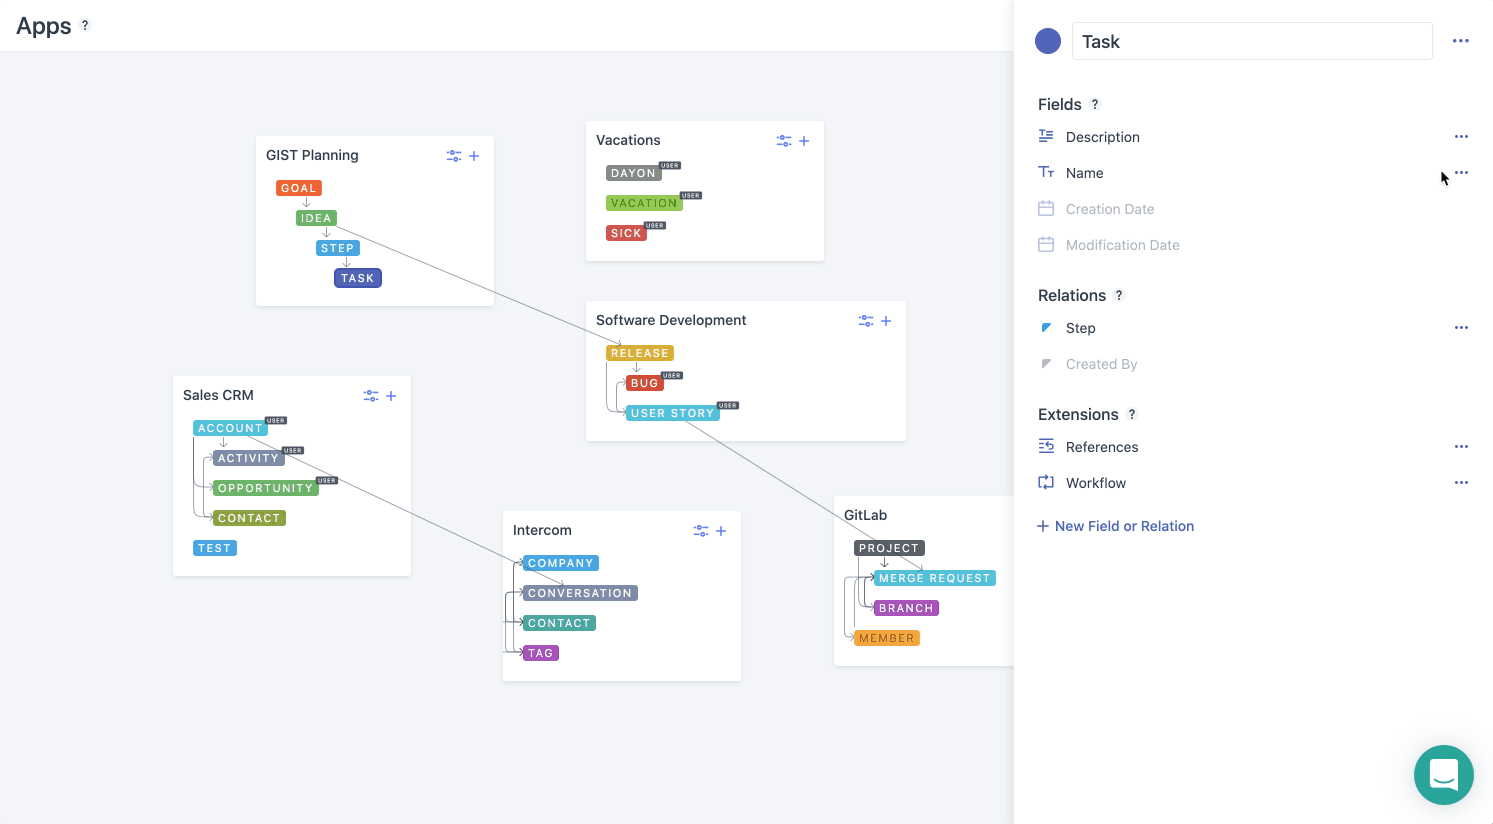Click plus icon in Software Development card
Viewport: 1493px width, 824px height.
(x=886, y=321)
